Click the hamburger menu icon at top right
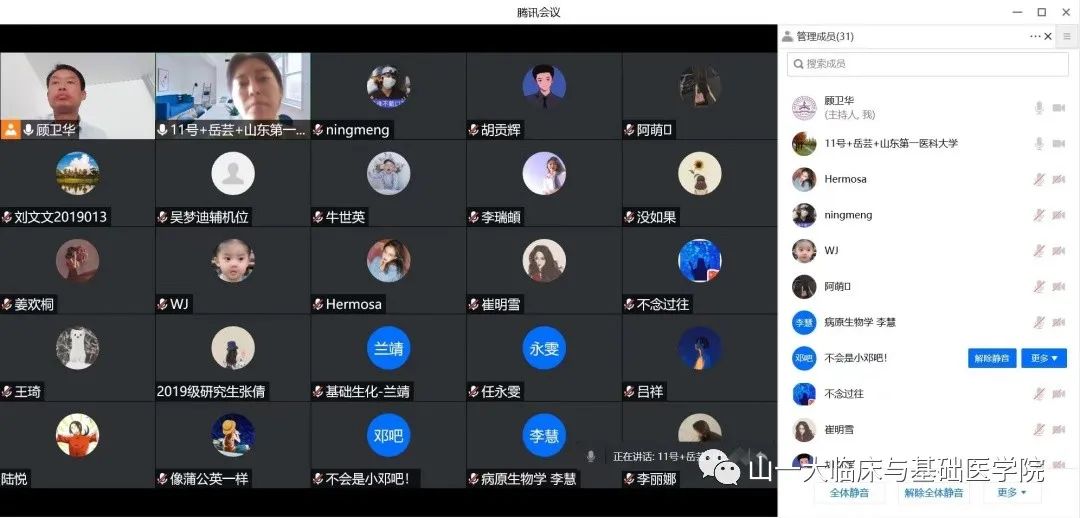Viewport: 1080px width, 518px height. (1067, 36)
